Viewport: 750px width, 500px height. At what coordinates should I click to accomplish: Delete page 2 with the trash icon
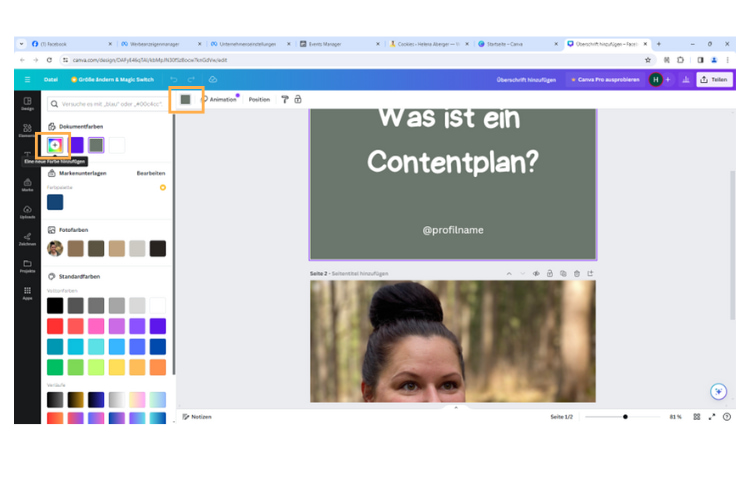click(577, 273)
